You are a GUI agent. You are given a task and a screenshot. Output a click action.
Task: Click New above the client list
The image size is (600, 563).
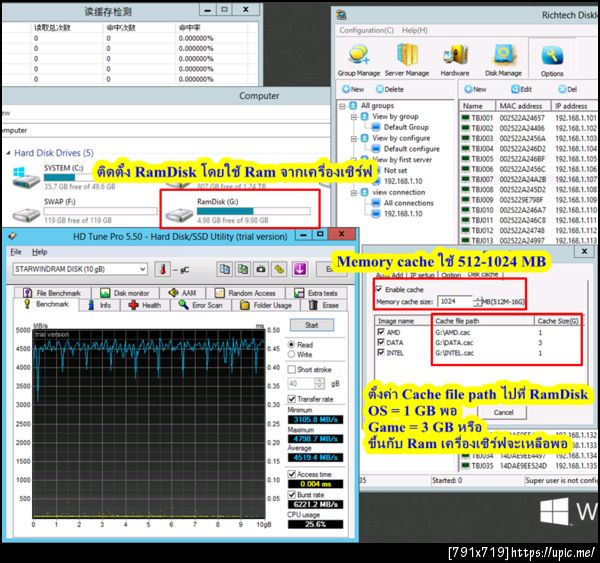point(475,89)
